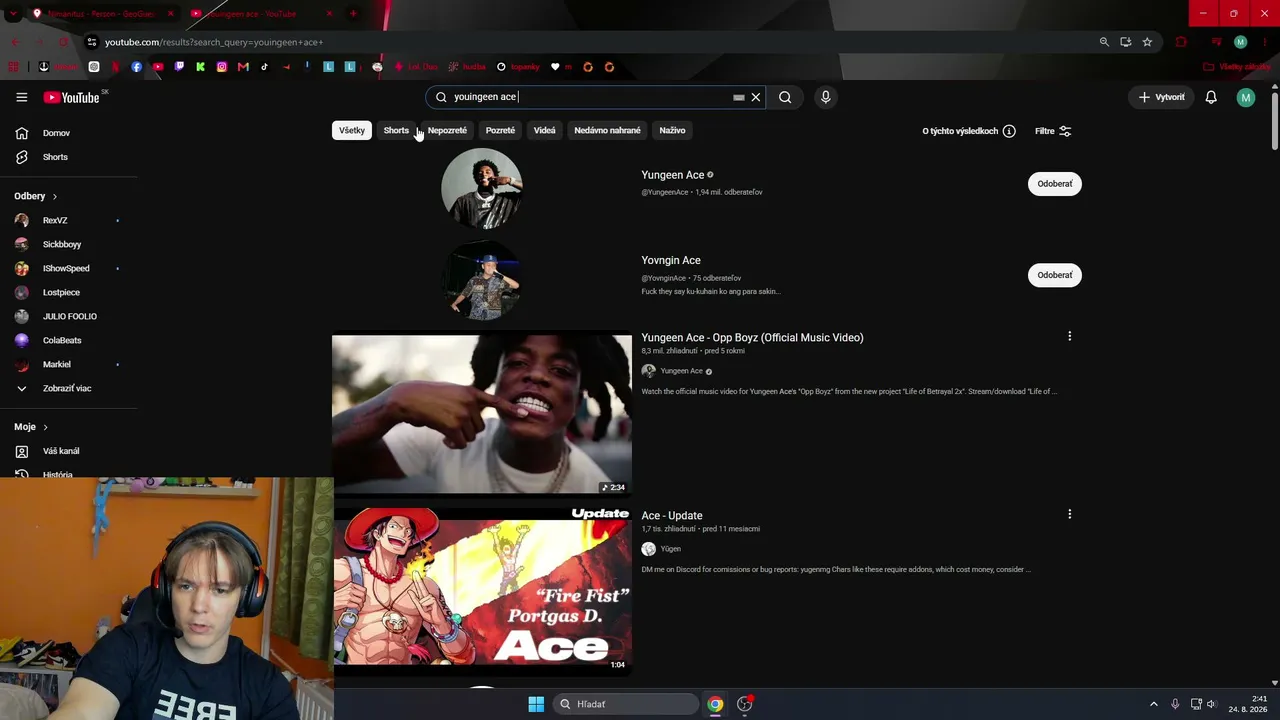Expand Zobraziť viac subscriptions list
The width and height of the screenshot is (1280, 720).
[x=67, y=388]
